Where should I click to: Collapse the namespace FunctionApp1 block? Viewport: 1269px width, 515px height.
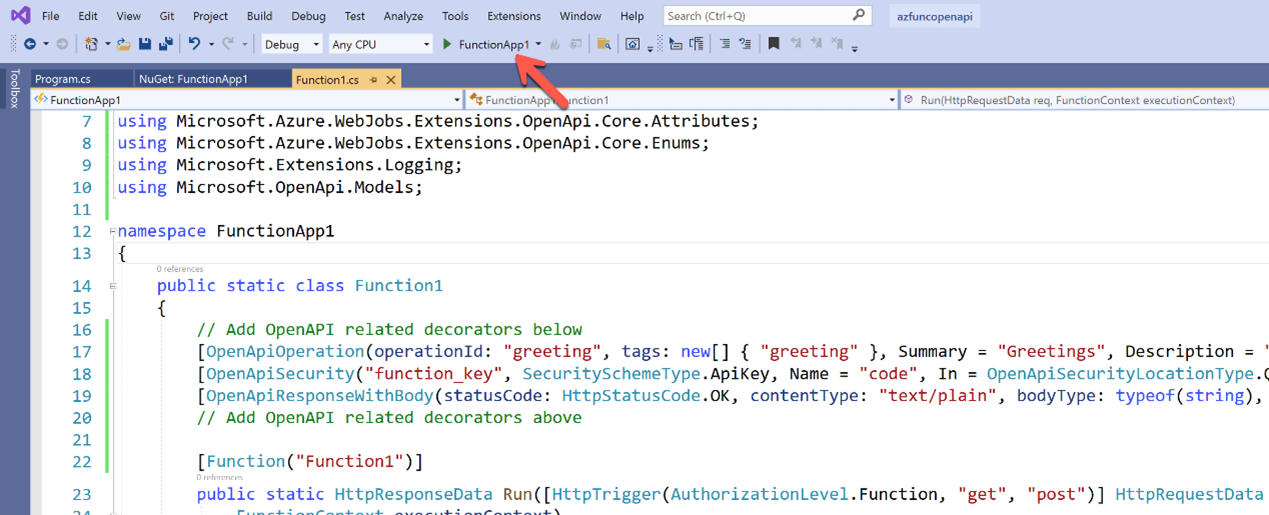click(113, 232)
